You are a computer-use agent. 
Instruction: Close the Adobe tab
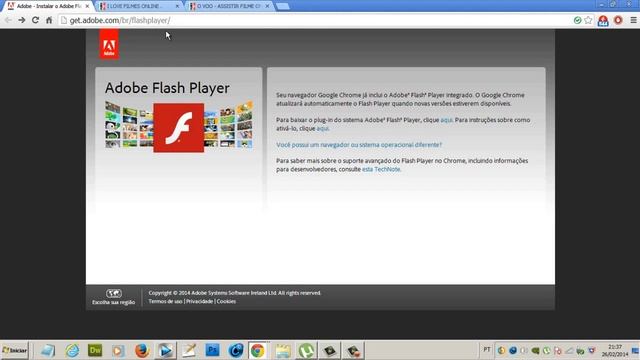[x=87, y=6]
